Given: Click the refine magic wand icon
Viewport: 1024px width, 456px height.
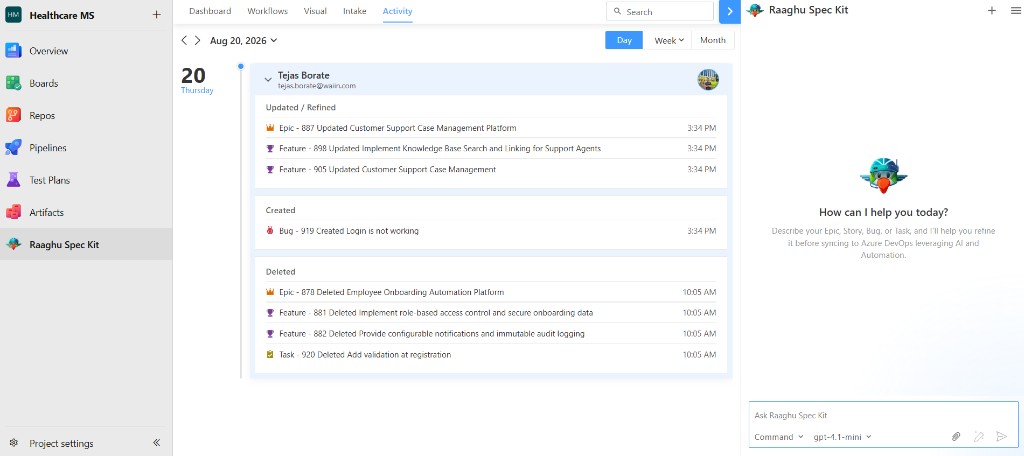Looking at the screenshot, I should (979, 436).
